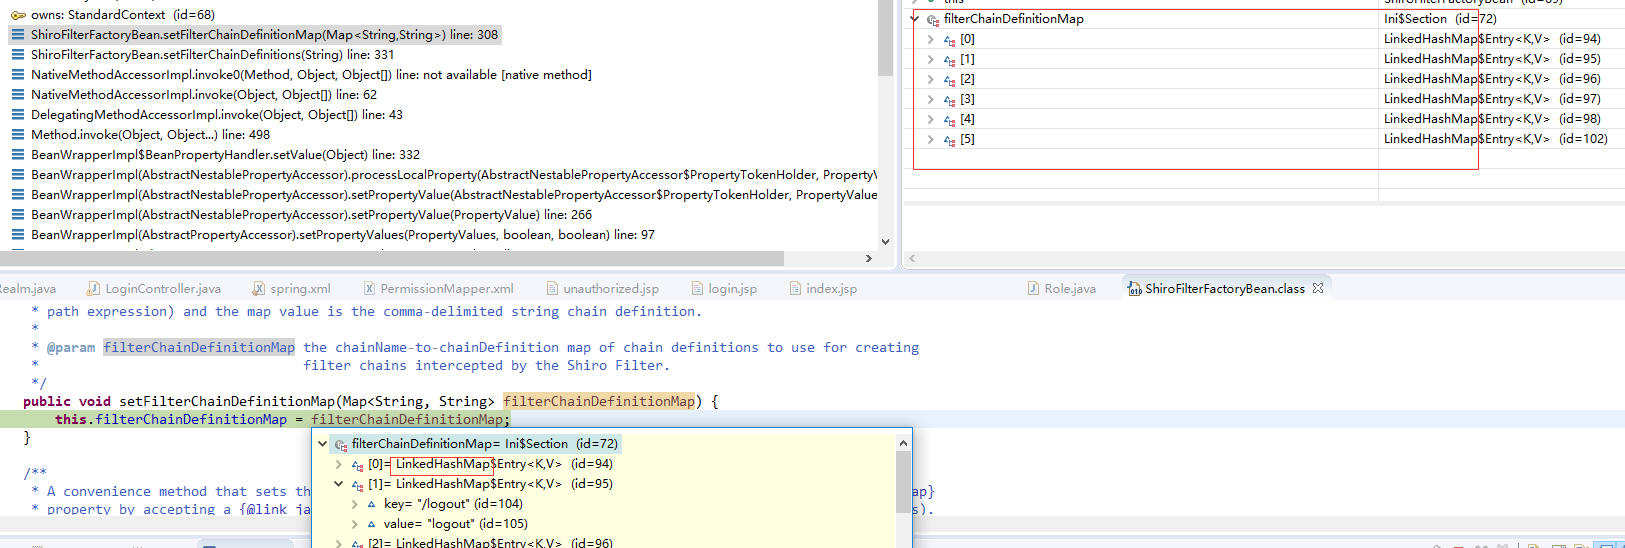Switch to PermissionMapper.xml editor tab
The image size is (1625, 548).
pos(438,289)
